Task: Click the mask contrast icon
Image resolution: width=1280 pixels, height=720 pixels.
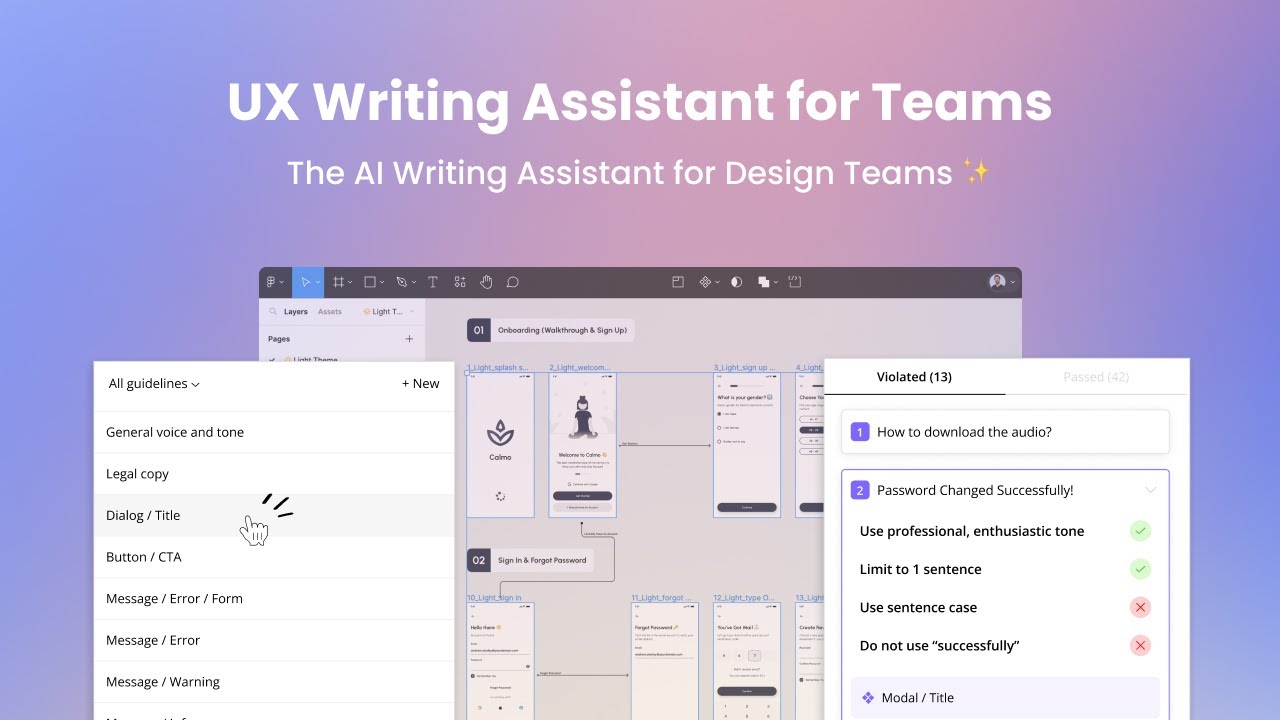Action: pyautogui.click(x=737, y=282)
